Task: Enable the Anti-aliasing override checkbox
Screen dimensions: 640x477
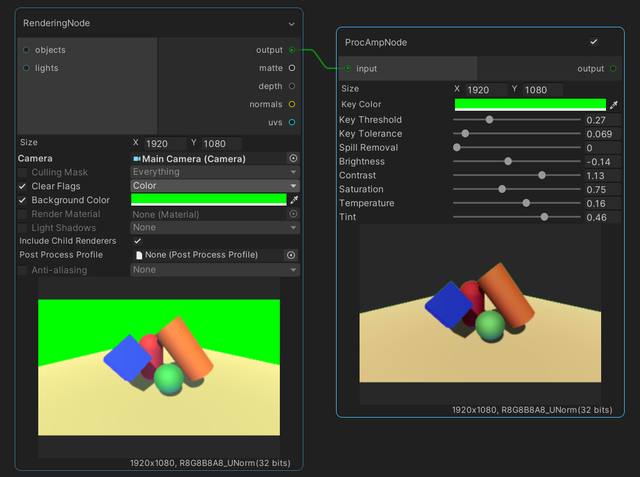Action: coord(23,270)
